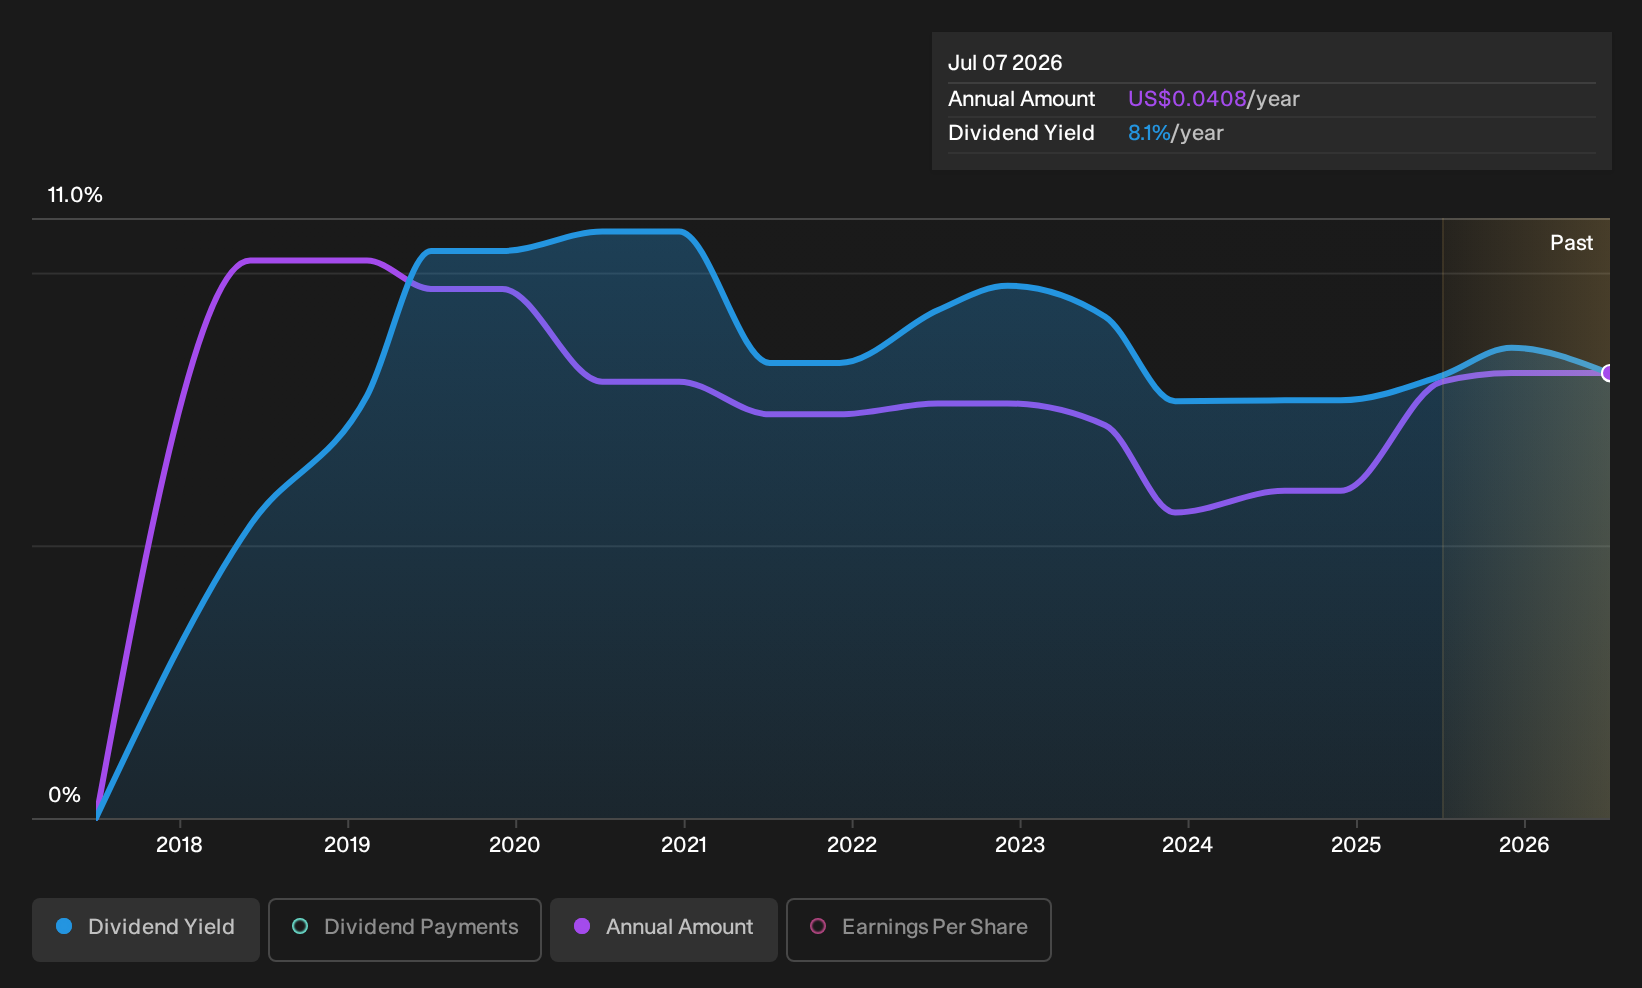Image resolution: width=1642 pixels, height=988 pixels.
Task: Enable the Earnings Per Share series
Action: click(919, 929)
